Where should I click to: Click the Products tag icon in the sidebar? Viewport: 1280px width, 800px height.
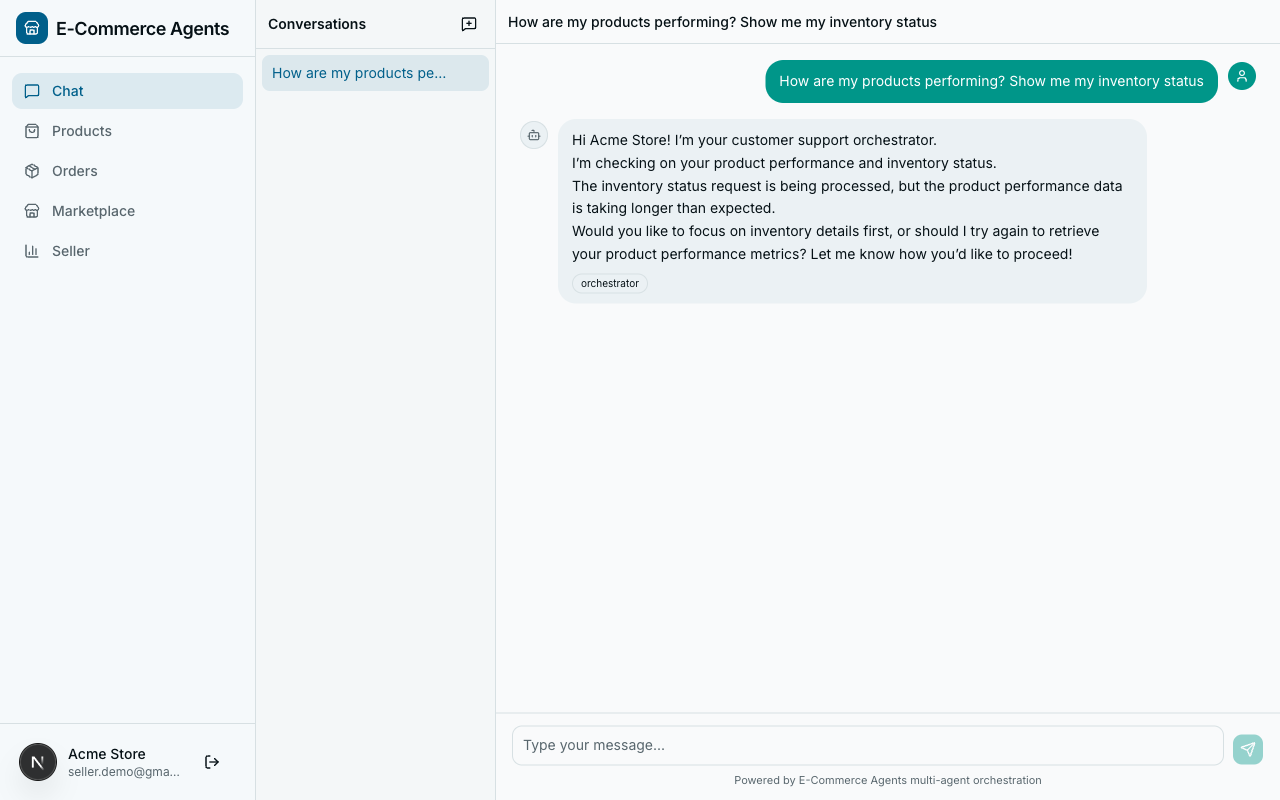pos(33,131)
